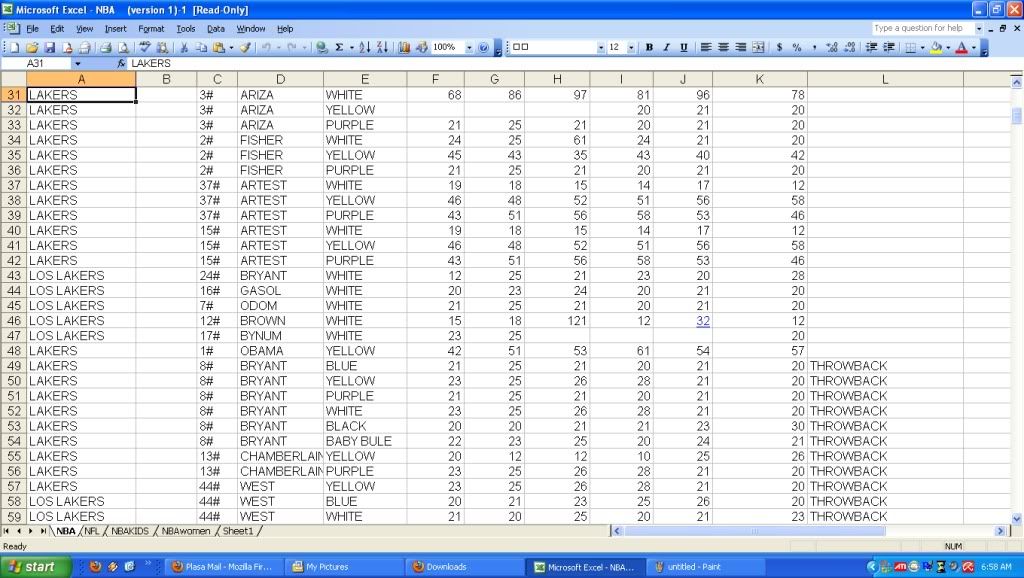Click the Insert Hyperlink globe icon
Screen dimensions: 1024x578
(x=321, y=48)
